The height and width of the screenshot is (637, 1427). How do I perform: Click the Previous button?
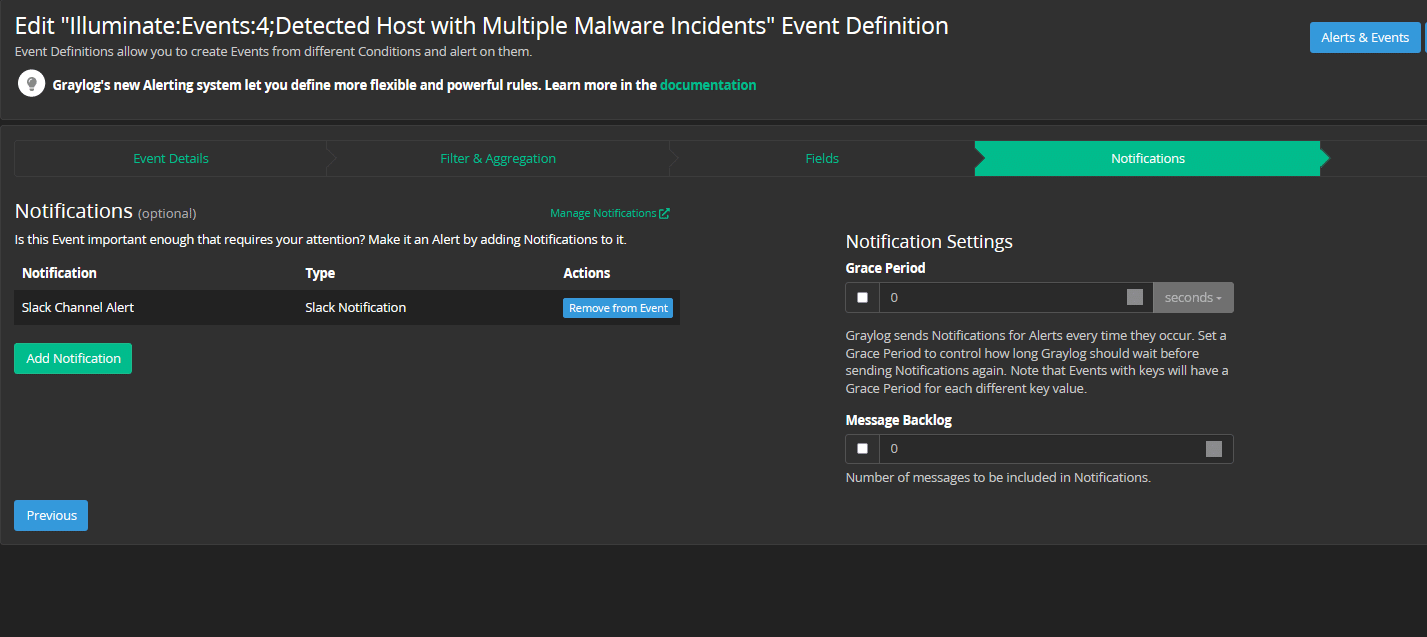[x=50, y=515]
